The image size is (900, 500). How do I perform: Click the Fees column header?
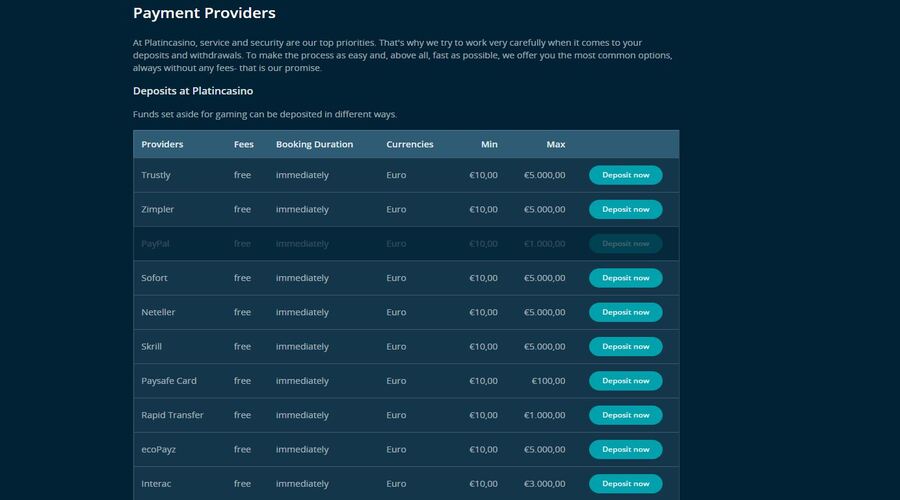click(x=244, y=144)
